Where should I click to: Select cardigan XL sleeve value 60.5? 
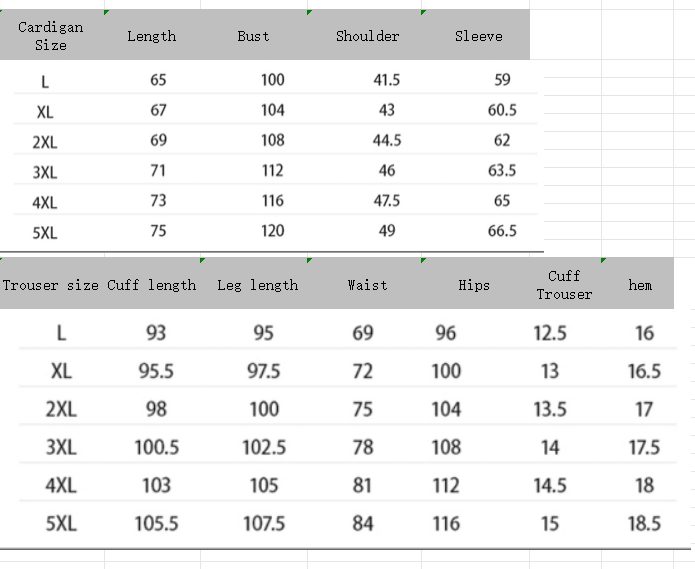click(502, 110)
